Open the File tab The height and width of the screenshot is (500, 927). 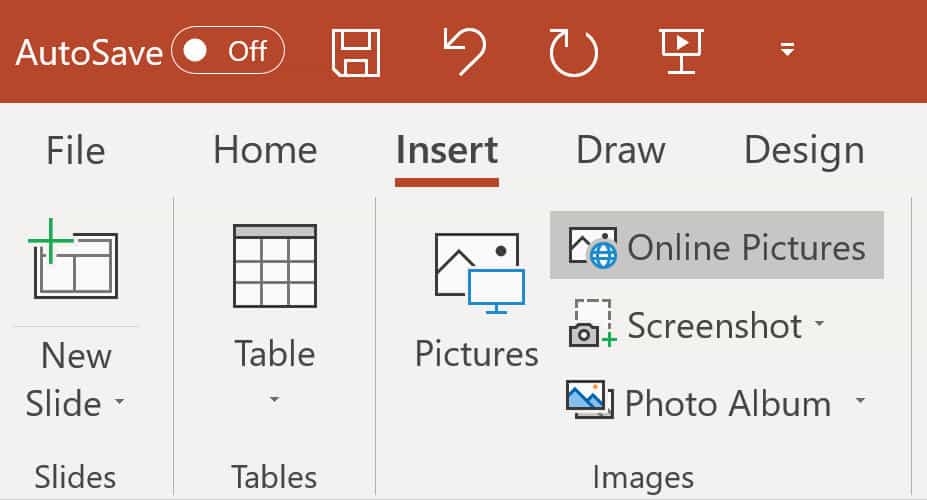click(76, 150)
